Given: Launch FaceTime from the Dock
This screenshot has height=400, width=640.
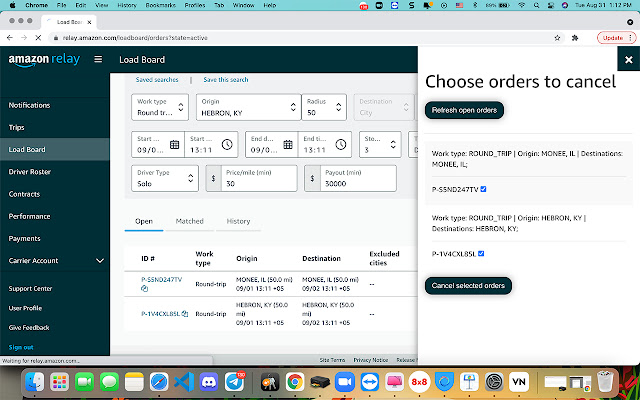Looking at the screenshot, I should click(84, 382).
